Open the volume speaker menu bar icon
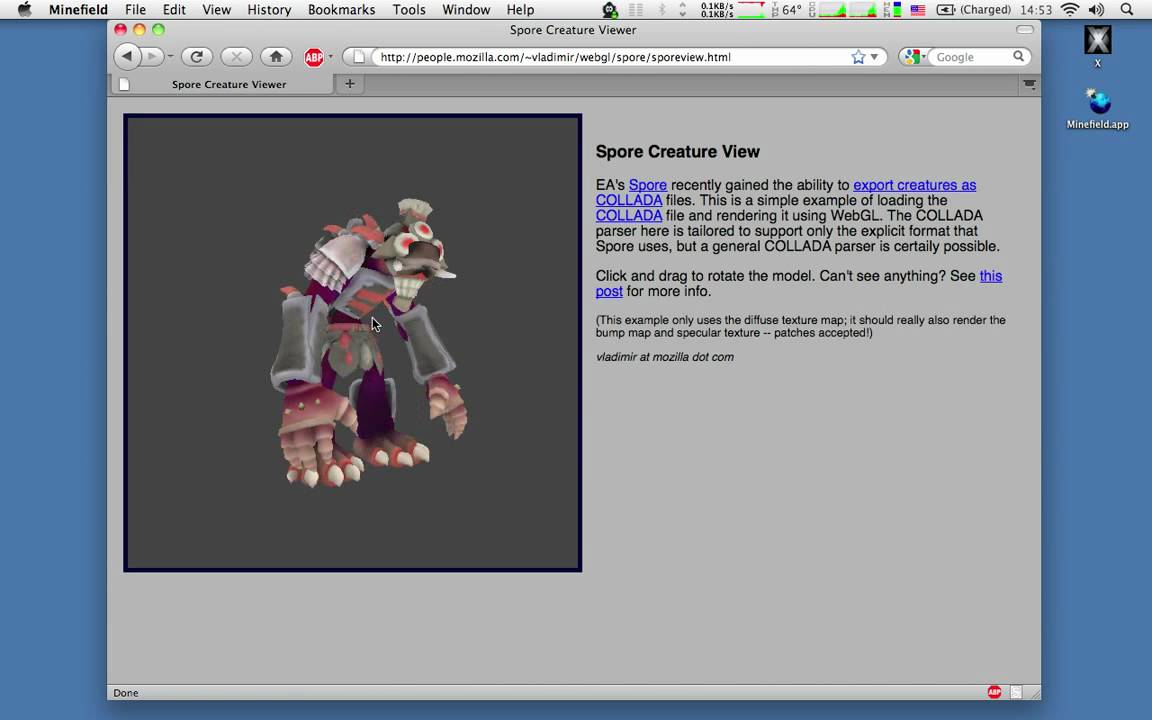 1096,10
